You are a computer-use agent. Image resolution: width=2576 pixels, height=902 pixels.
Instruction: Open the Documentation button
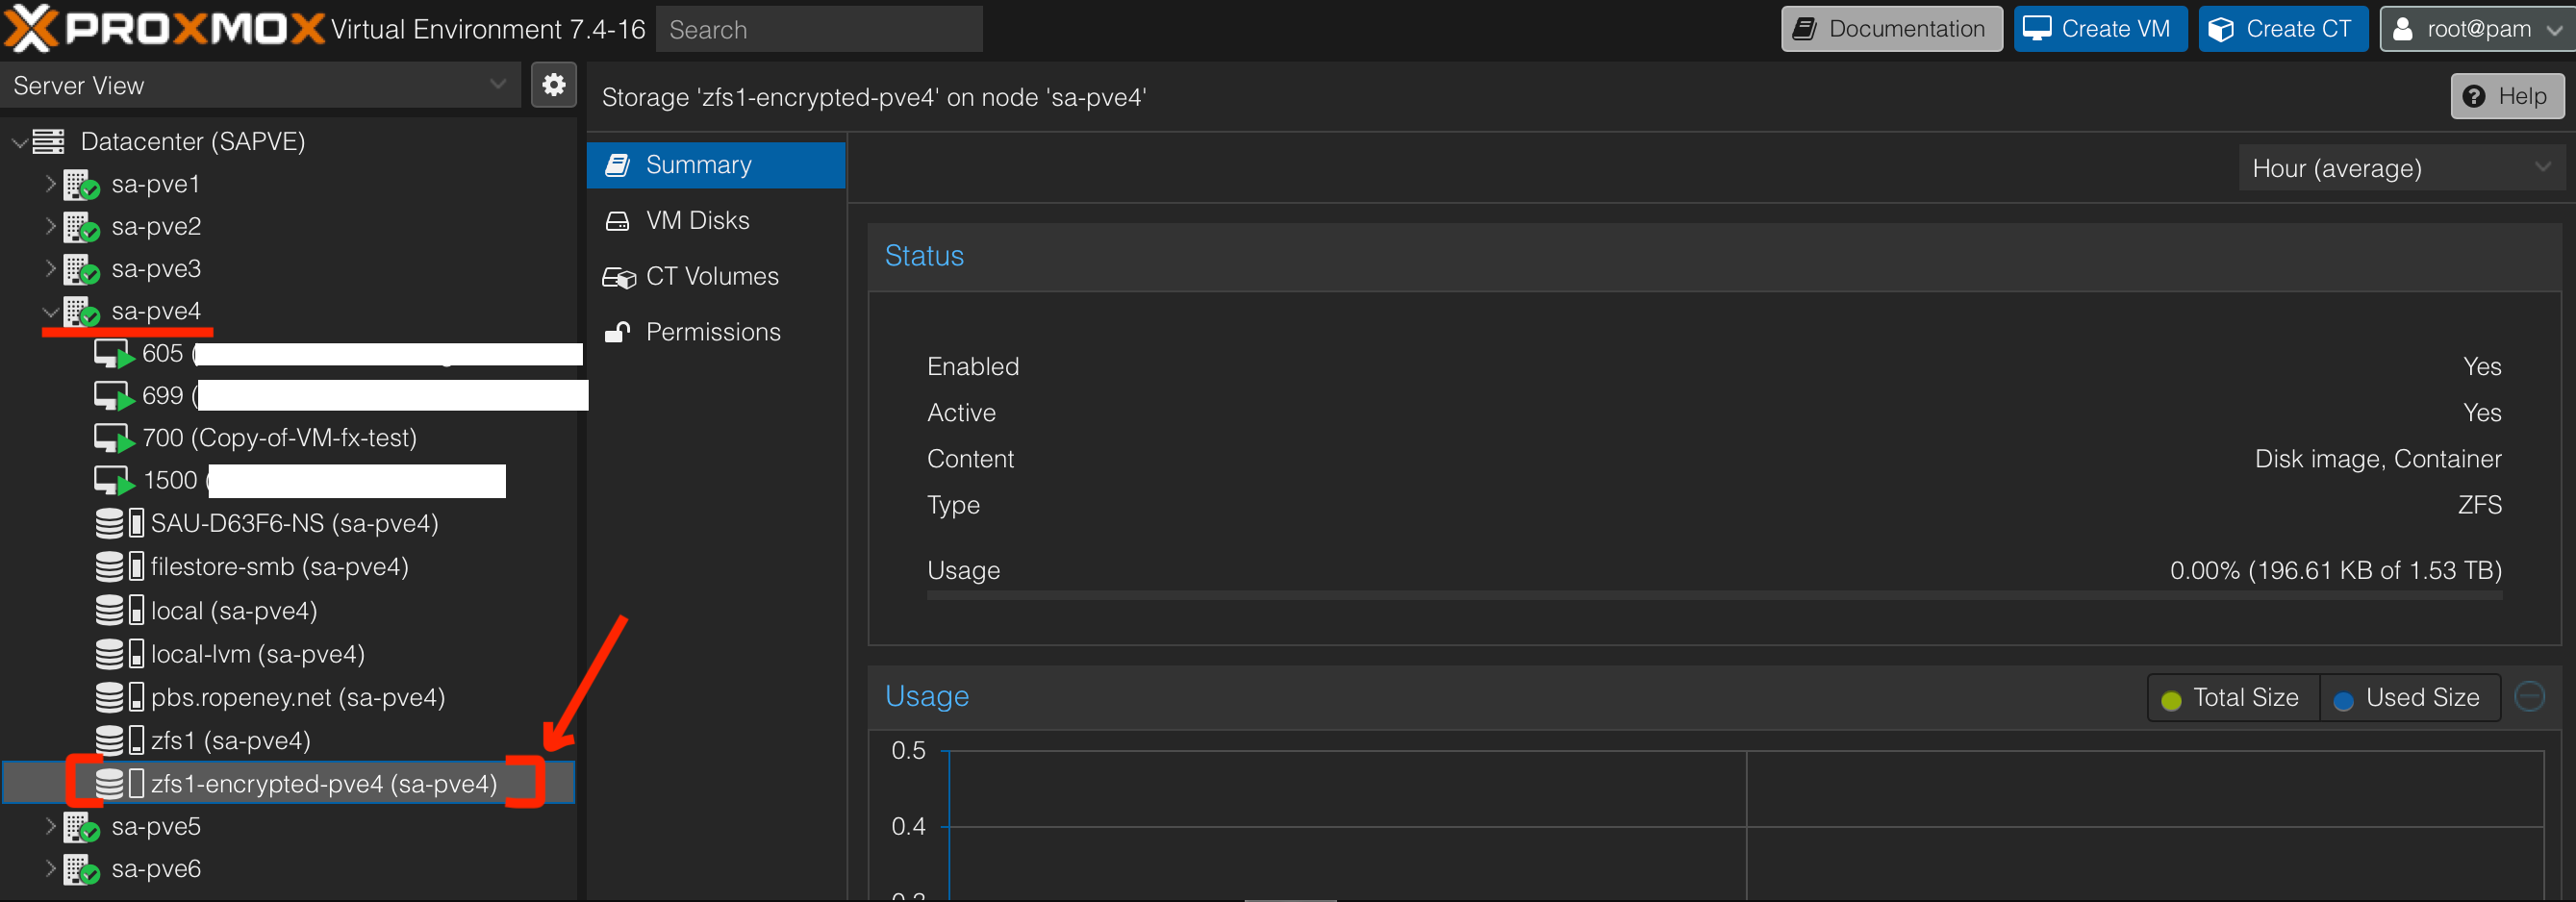click(x=1890, y=29)
